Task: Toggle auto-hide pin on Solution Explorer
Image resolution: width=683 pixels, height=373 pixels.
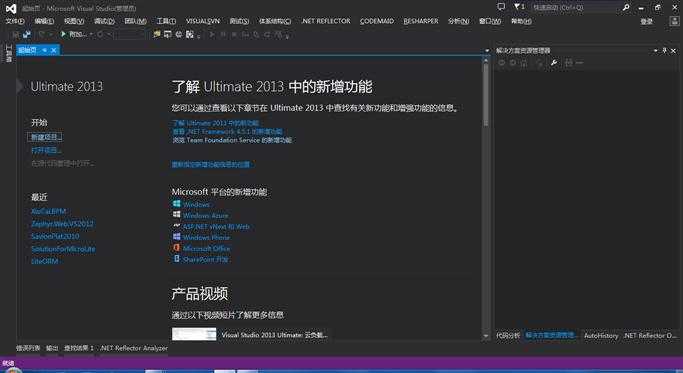Action: pyautogui.click(x=665, y=51)
